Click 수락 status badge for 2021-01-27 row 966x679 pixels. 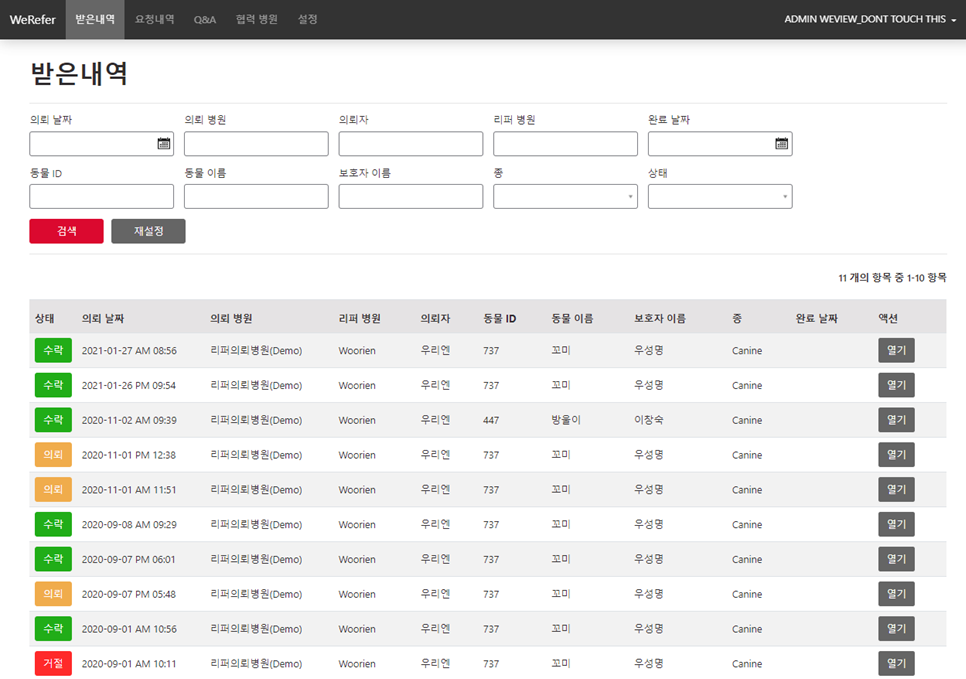click(x=53, y=351)
